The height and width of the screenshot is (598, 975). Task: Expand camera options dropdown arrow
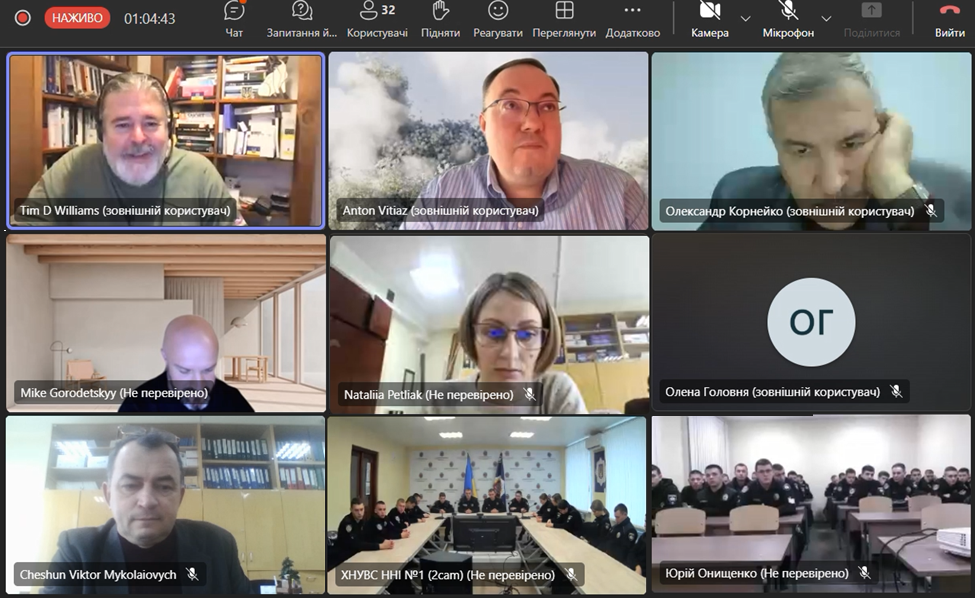tap(745, 19)
